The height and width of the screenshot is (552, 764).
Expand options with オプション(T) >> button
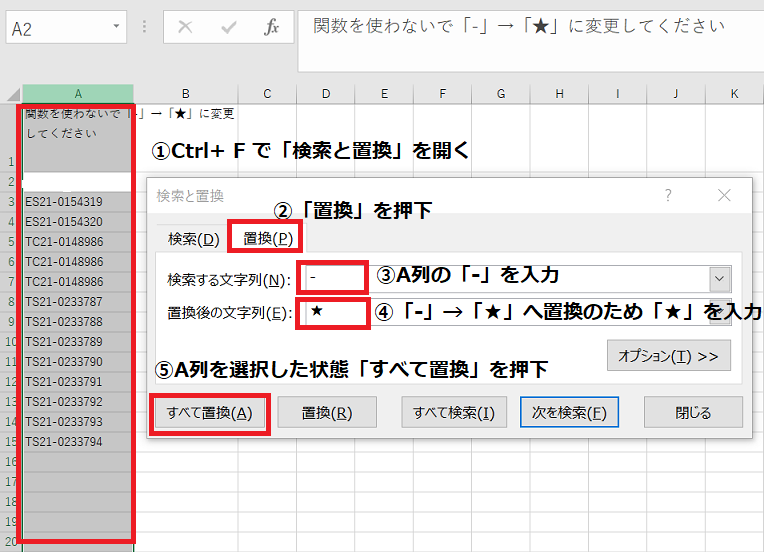[x=668, y=356]
